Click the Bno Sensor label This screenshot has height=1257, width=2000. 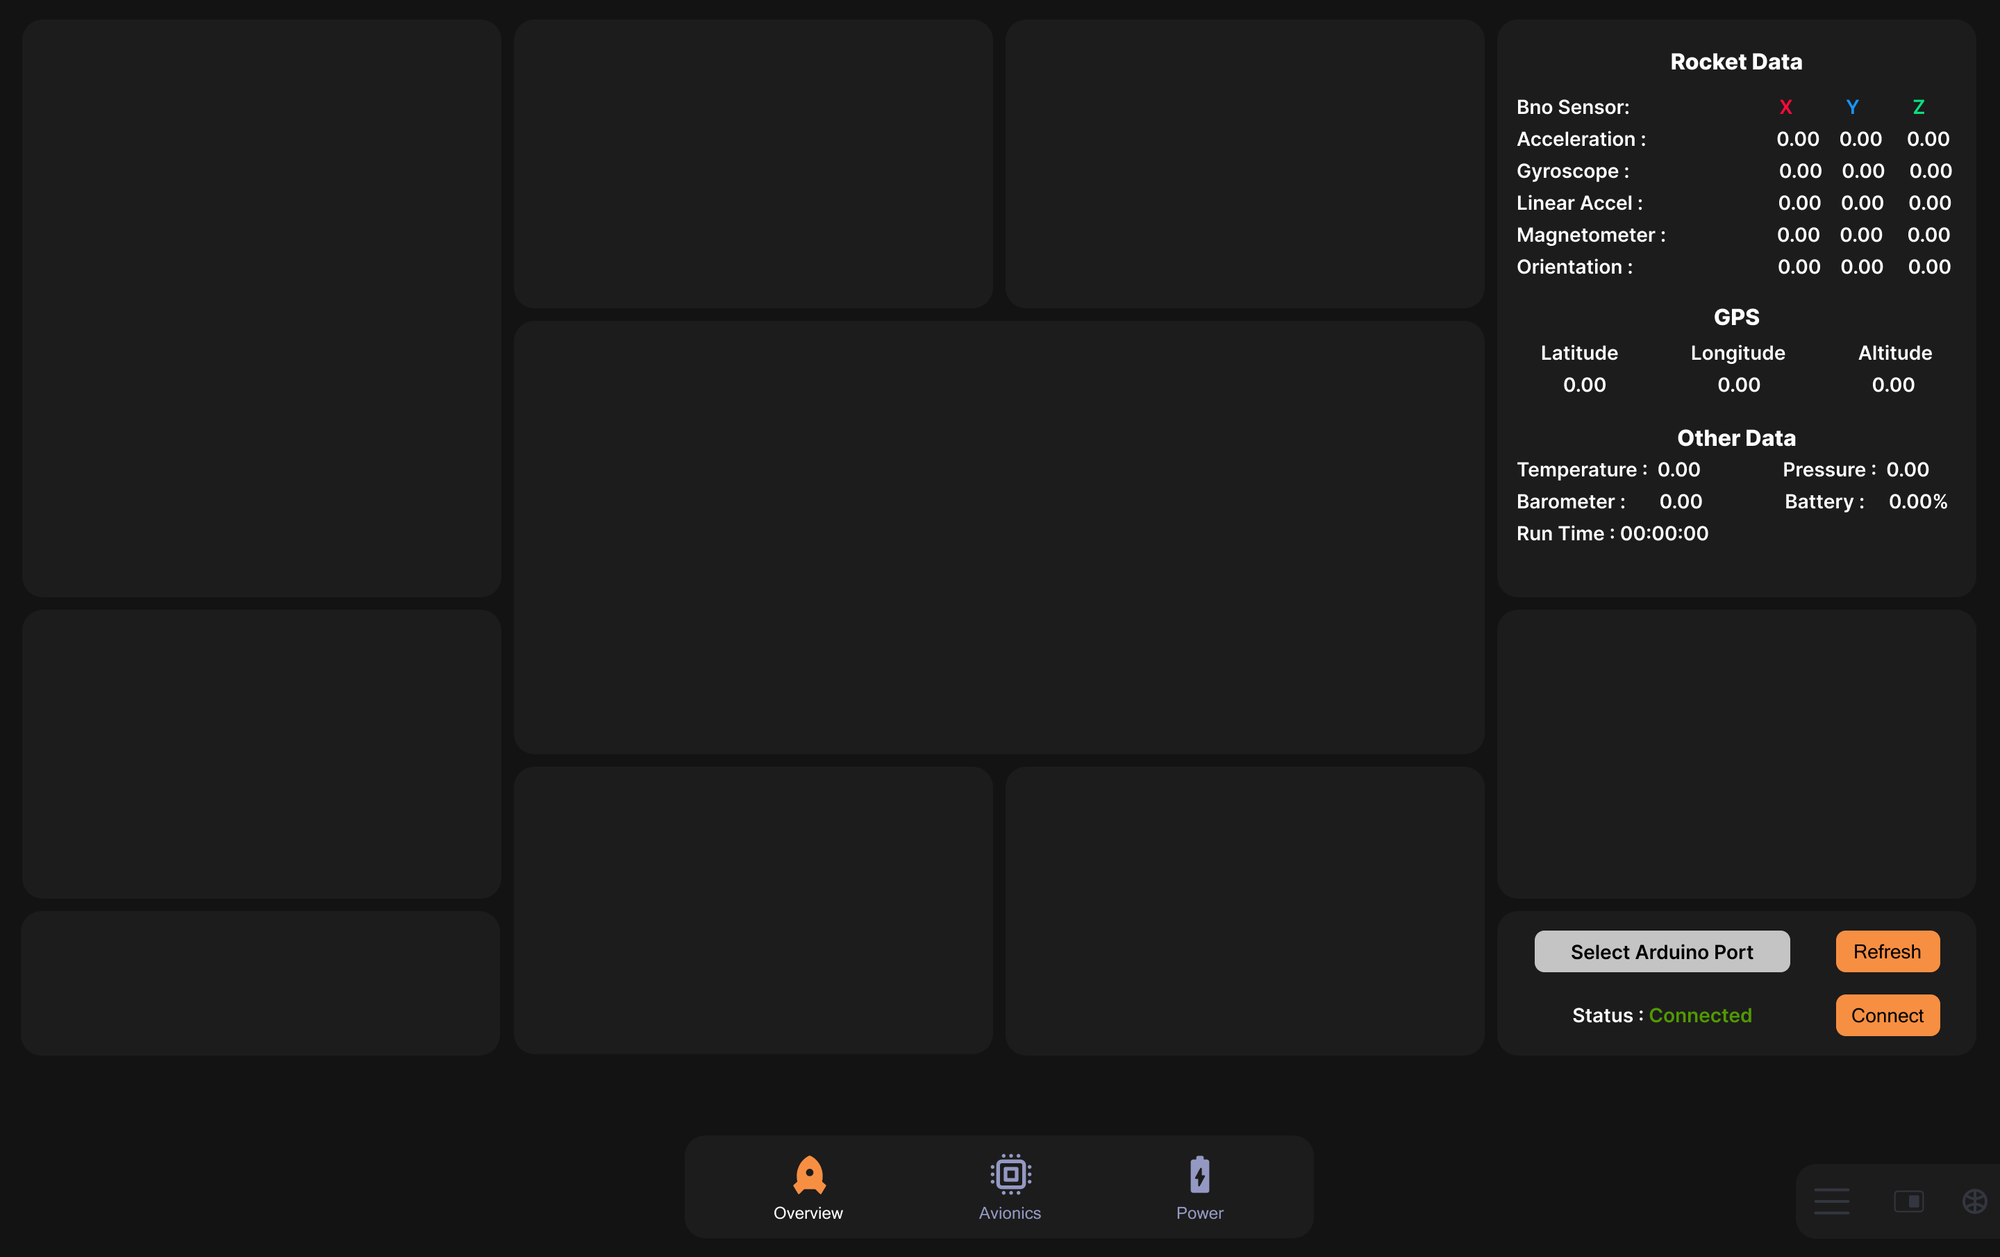point(1573,107)
